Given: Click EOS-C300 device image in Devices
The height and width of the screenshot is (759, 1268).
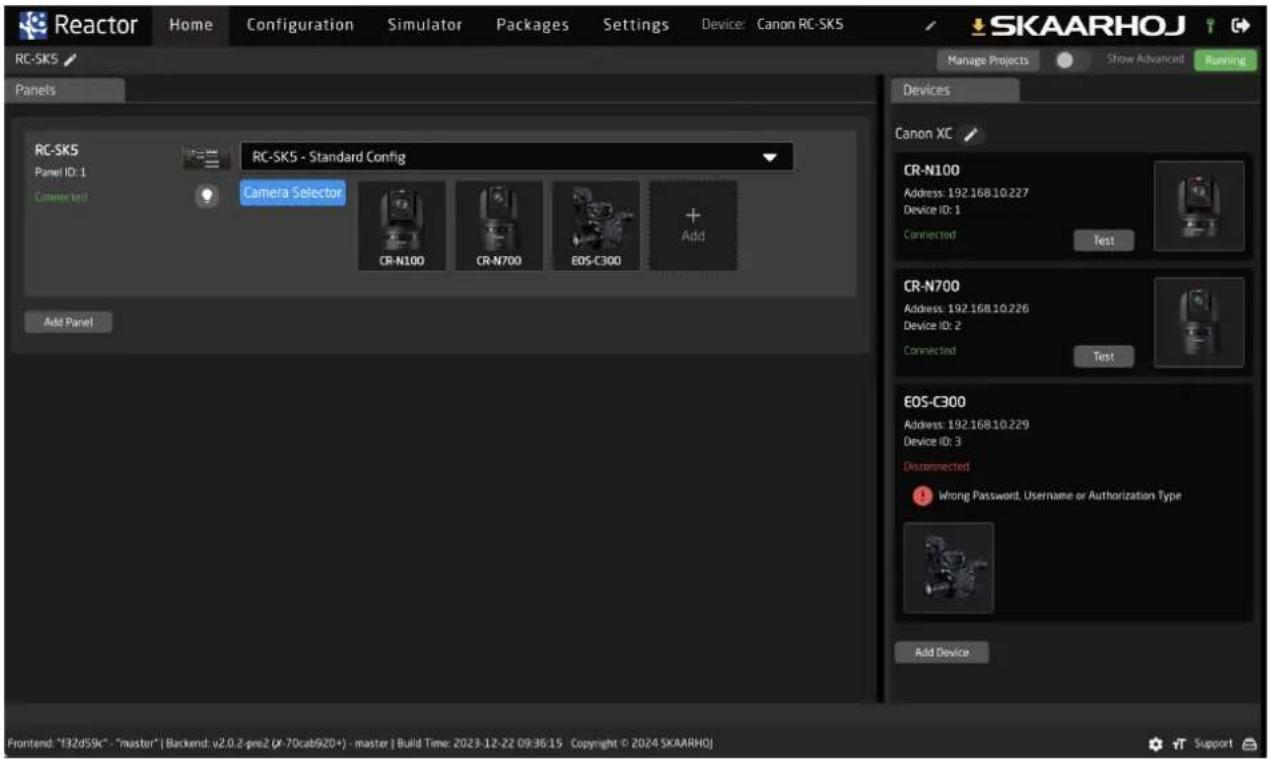Looking at the screenshot, I should [948, 567].
